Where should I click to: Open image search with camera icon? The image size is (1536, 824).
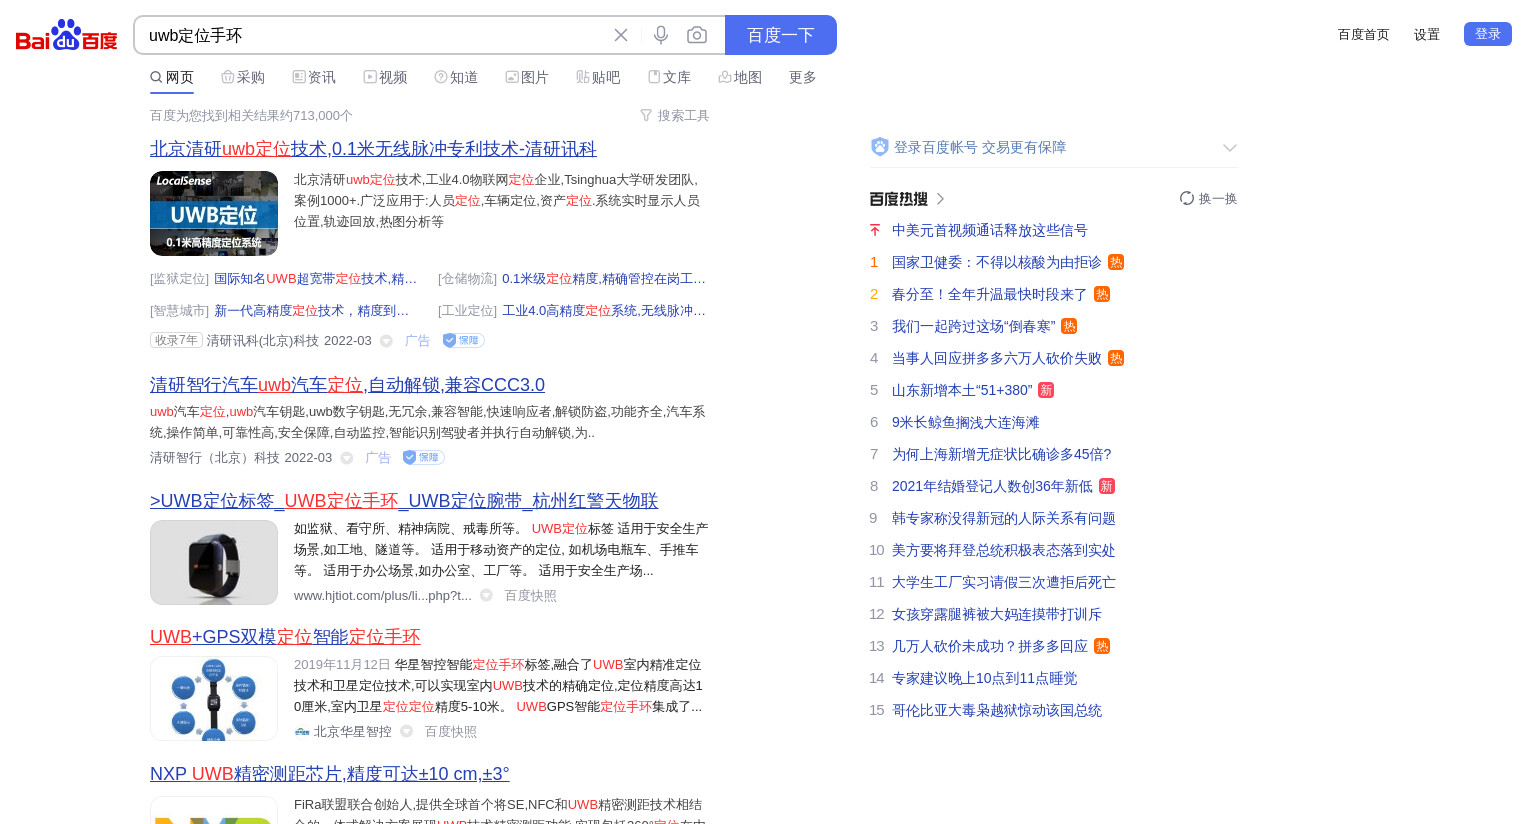697,35
